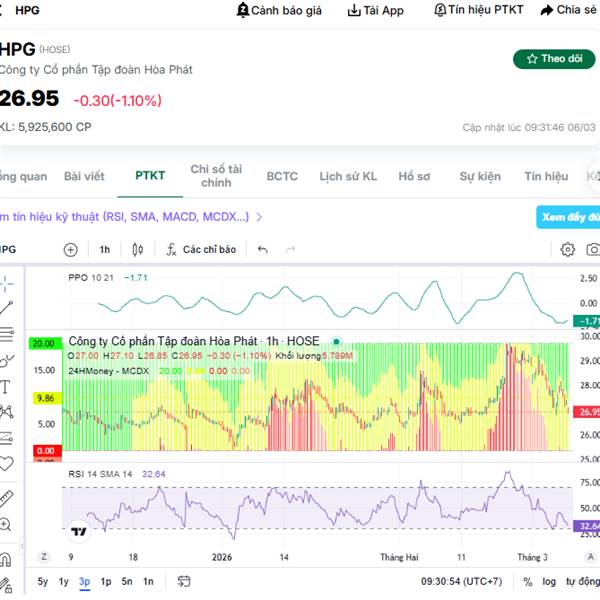Select the trend line drawing tool
This screenshot has height=600, width=600.
point(7,308)
